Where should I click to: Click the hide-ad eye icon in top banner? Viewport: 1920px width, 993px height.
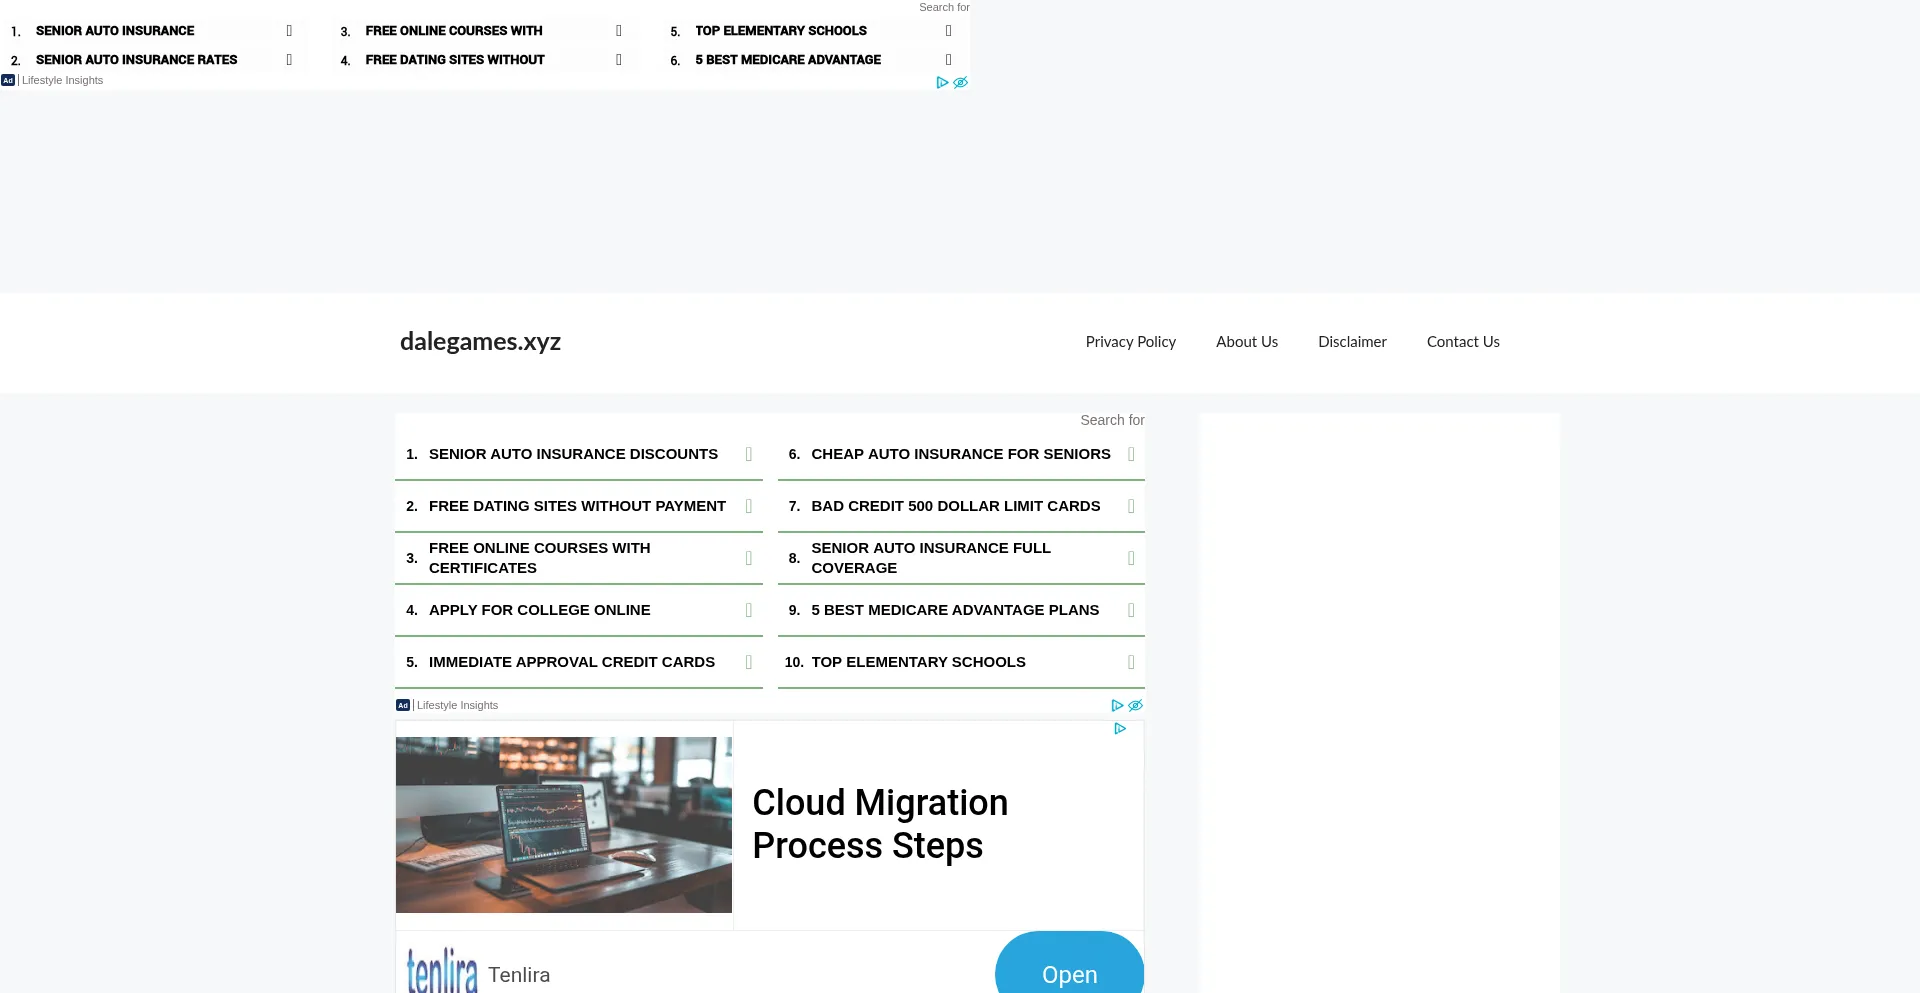point(961,83)
